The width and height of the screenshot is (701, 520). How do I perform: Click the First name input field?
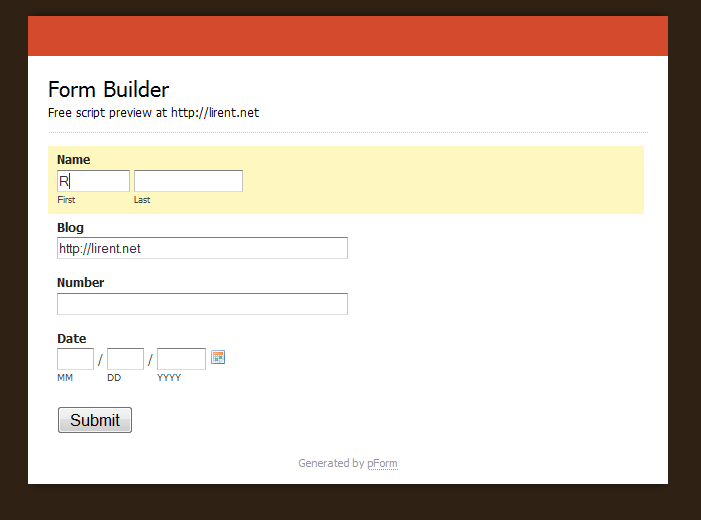coord(93,181)
